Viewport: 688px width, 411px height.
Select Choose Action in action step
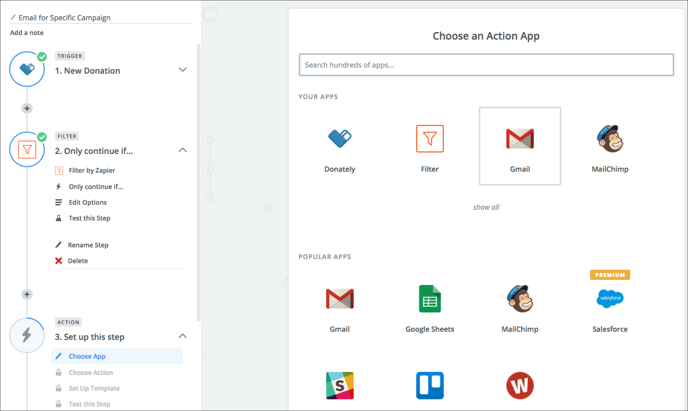(x=90, y=372)
